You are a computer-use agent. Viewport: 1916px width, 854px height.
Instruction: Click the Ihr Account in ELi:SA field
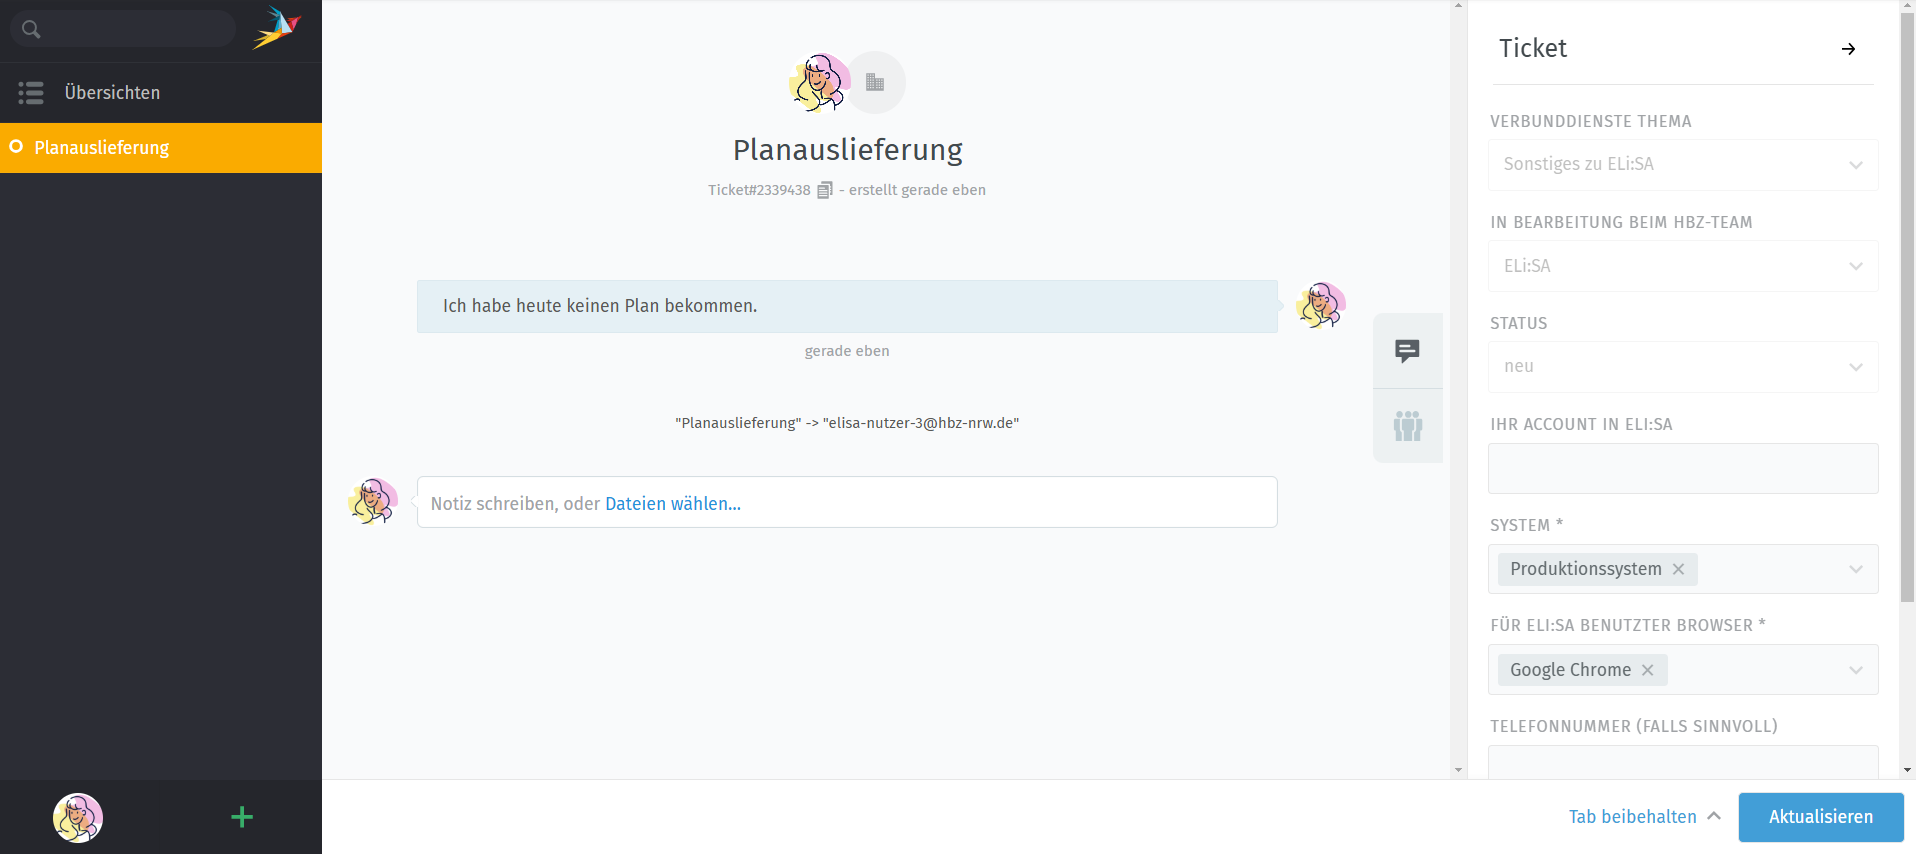[1682, 469]
